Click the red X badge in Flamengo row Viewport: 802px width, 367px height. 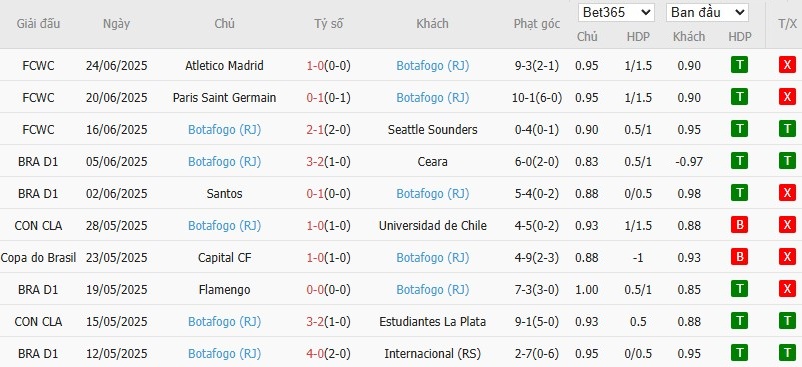click(x=787, y=289)
